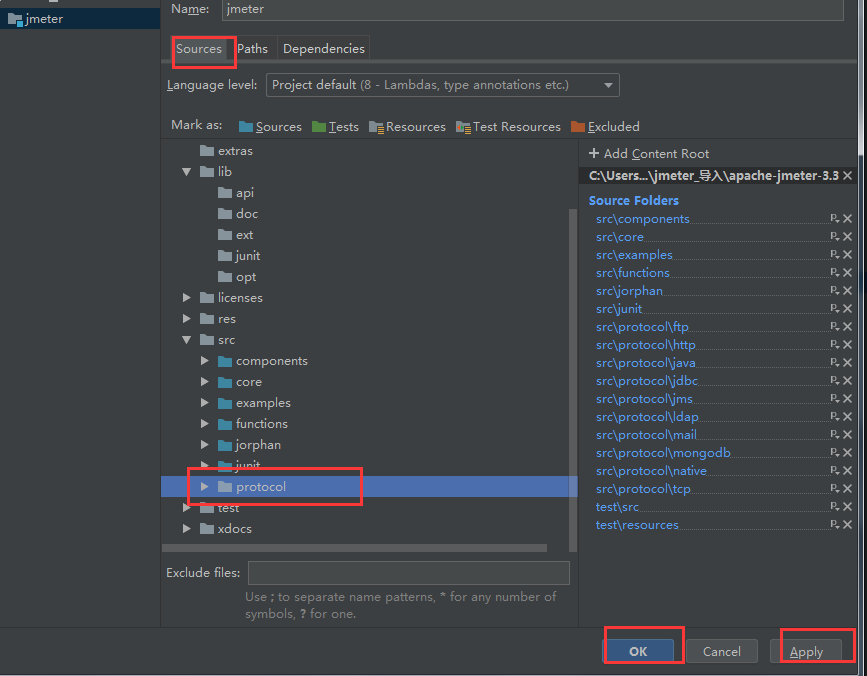Unmark test\src source folder with X
Viewport: 867px width, 676px height.
click(x=847, y=506)
